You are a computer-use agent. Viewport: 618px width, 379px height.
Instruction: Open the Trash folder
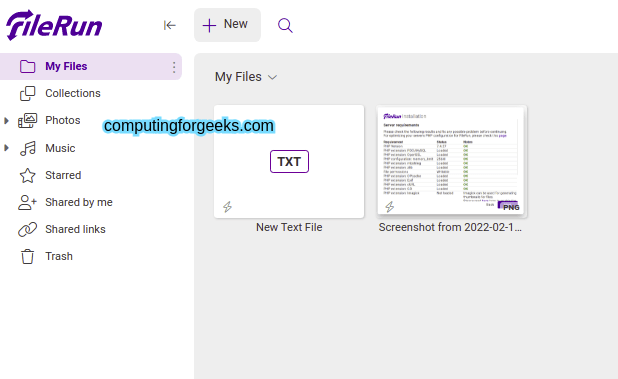coord(59,256)
